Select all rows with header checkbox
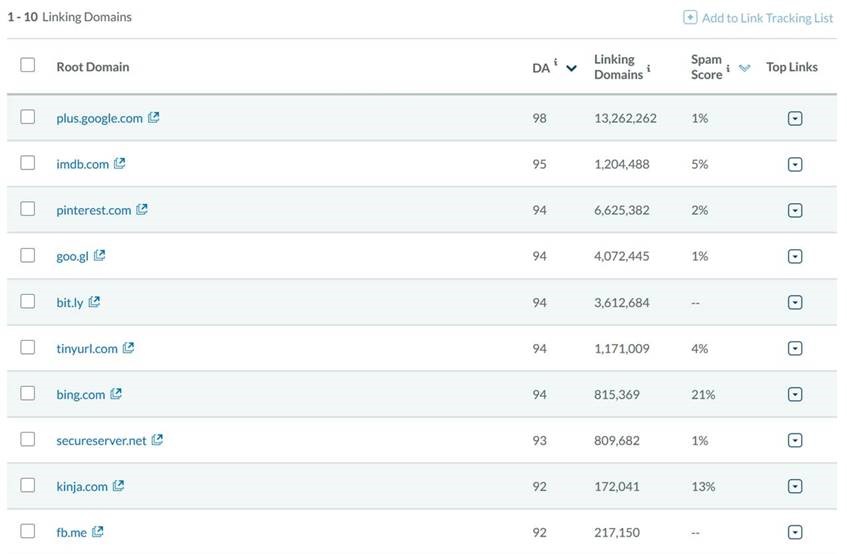This screenshot has width=847, height=554. pyautogui.click(x=28, y=65)
